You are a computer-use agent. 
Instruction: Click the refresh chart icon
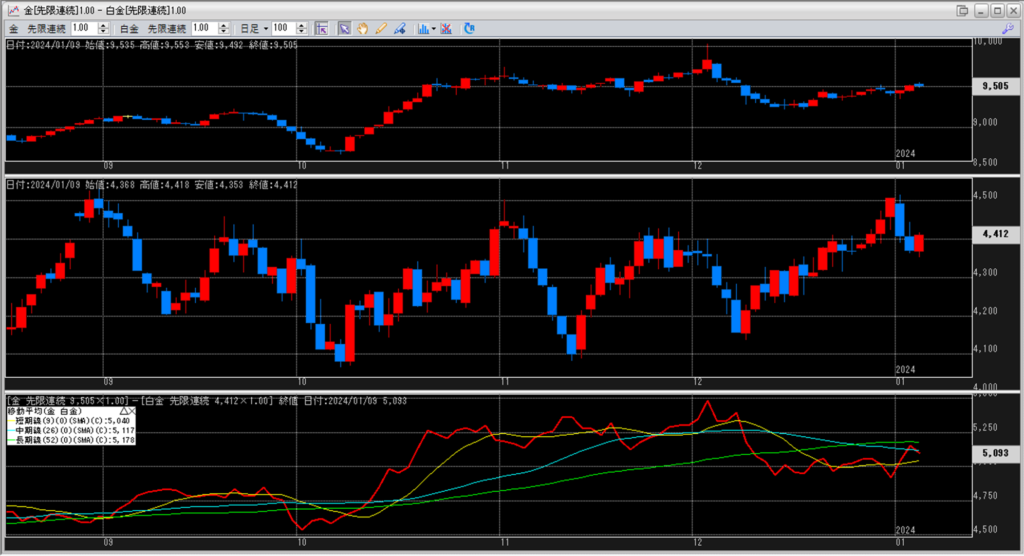coord(470,28)
